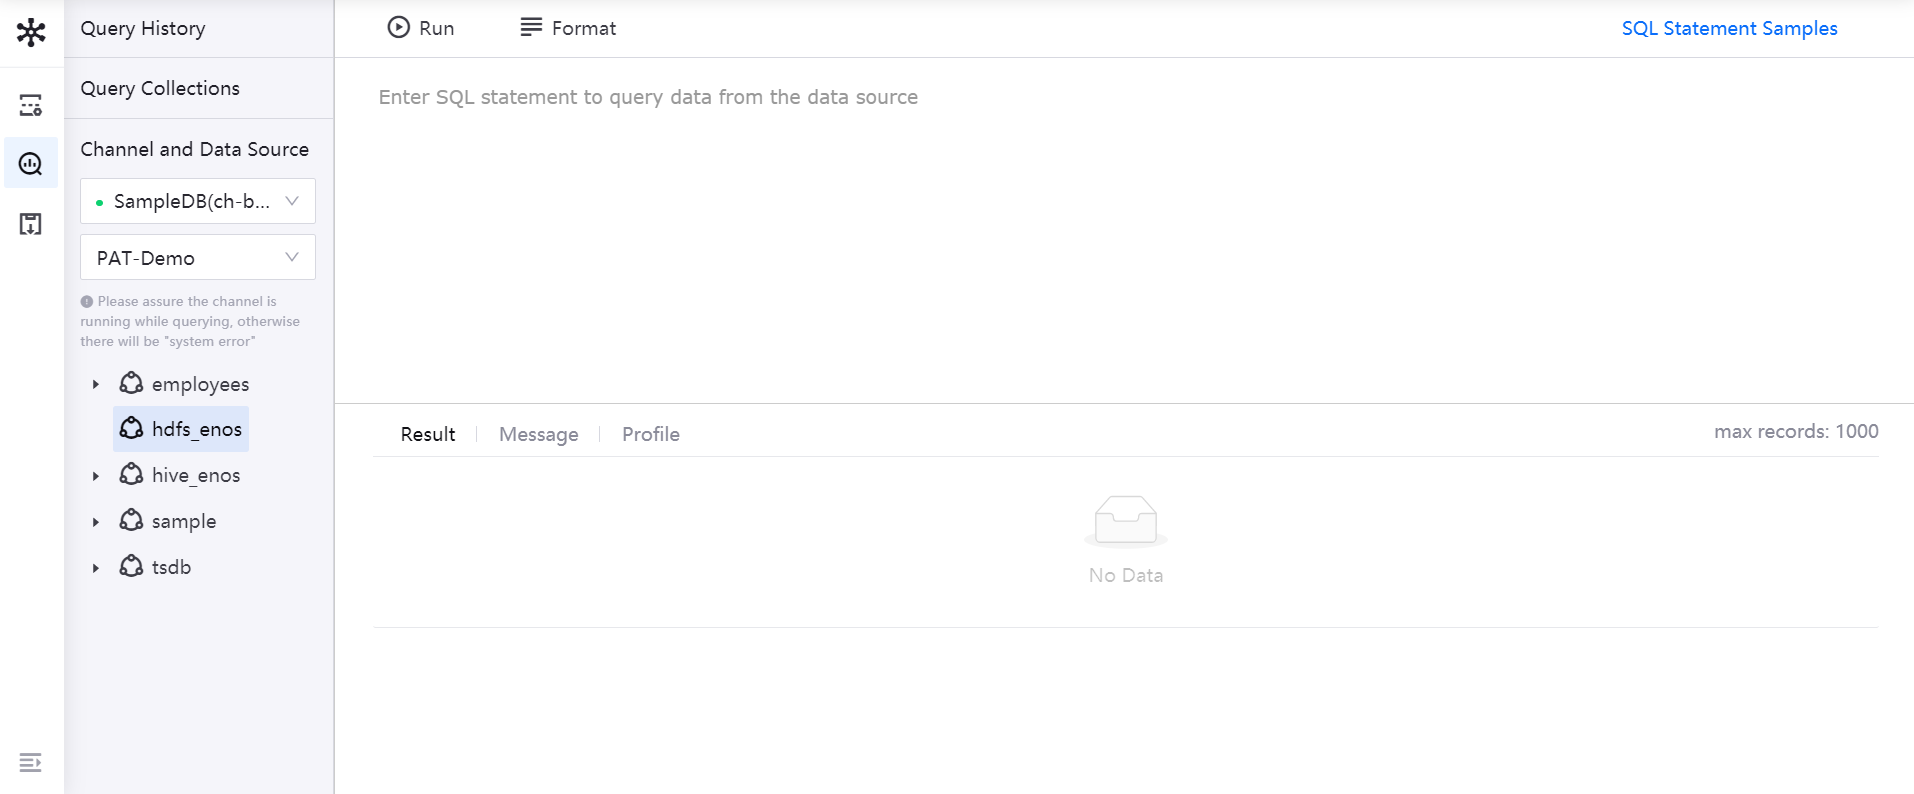
Task: Open the download tasks sidebar icon
Action: point(31,224)
